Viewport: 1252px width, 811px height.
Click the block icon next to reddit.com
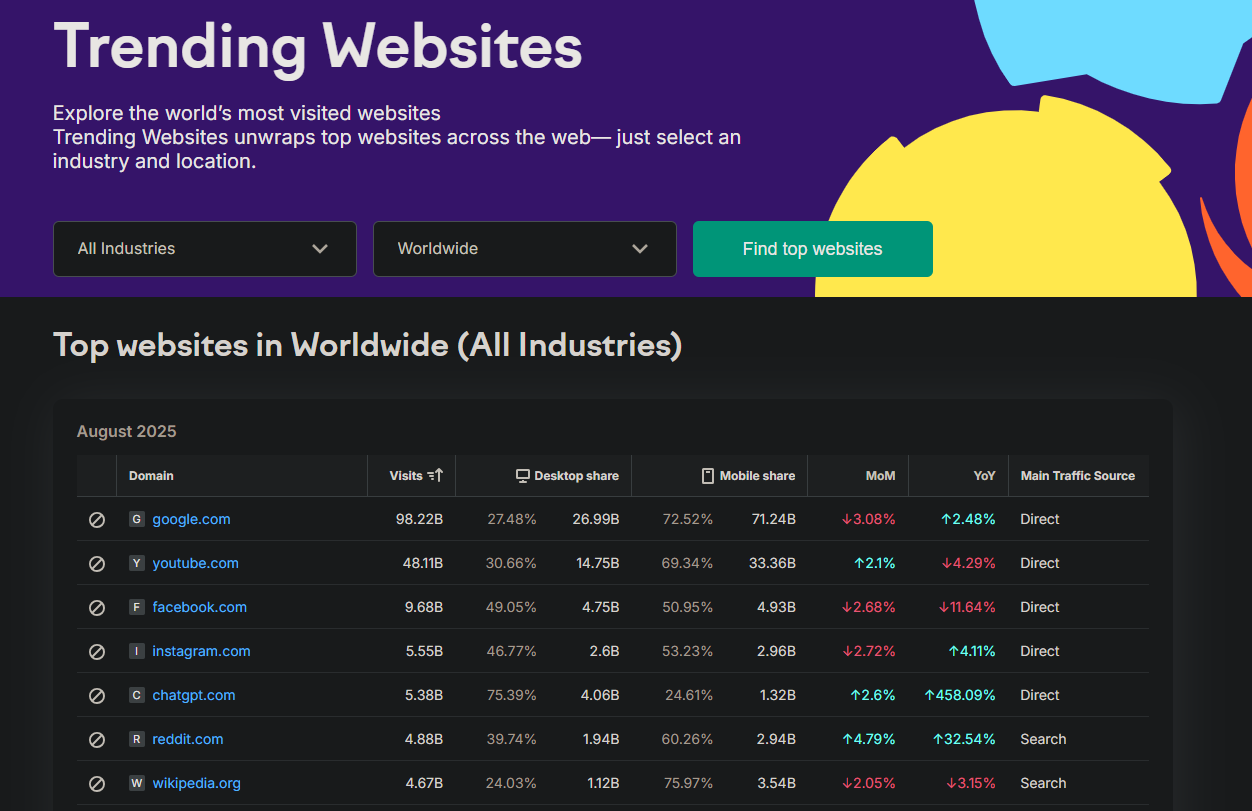click(x=97, y=740)
